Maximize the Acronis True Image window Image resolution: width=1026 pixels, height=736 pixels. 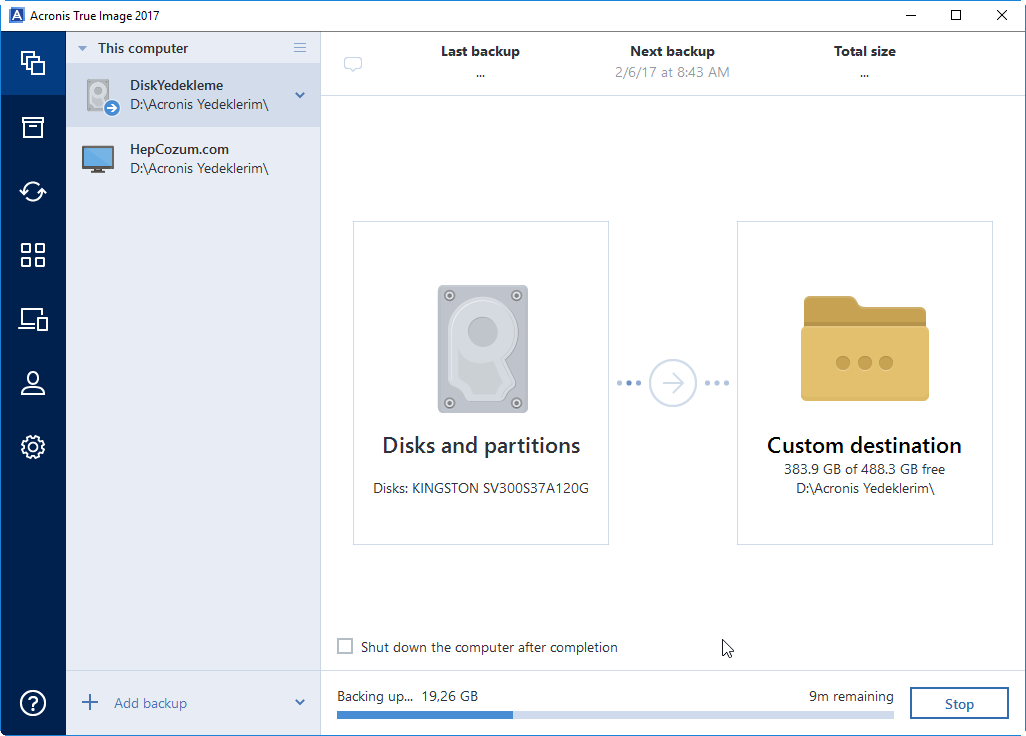click(x=956, y=15)
